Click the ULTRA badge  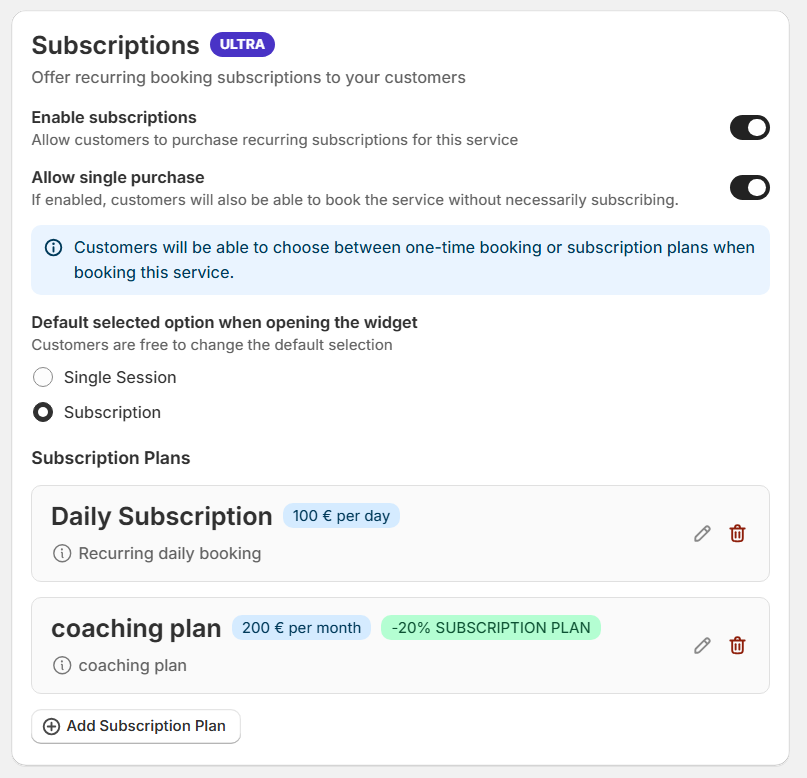242,45
